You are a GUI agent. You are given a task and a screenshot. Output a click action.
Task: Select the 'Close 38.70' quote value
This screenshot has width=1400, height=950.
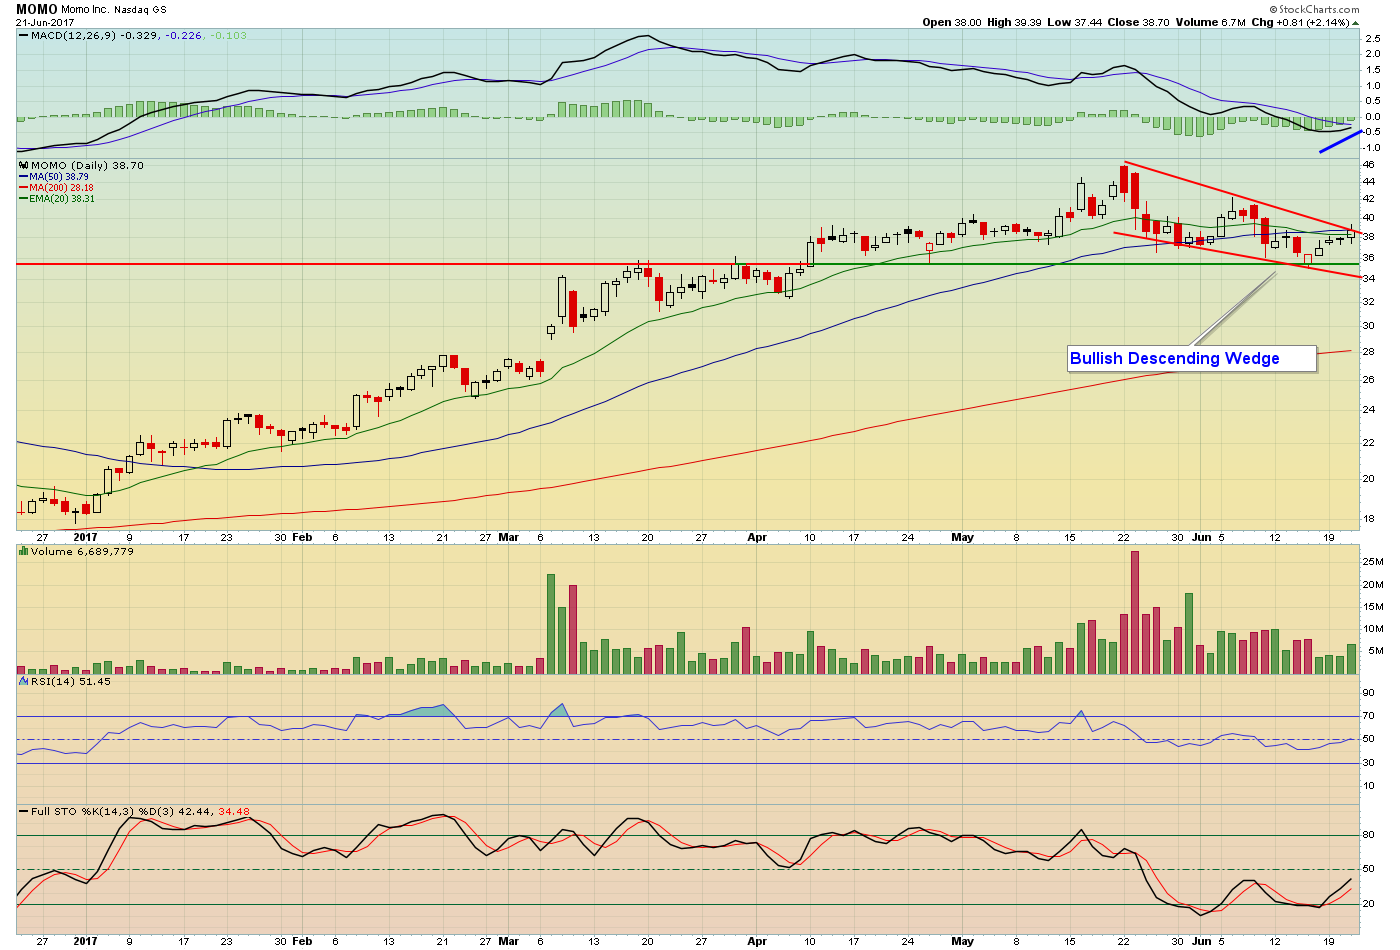pos(1138,22)
